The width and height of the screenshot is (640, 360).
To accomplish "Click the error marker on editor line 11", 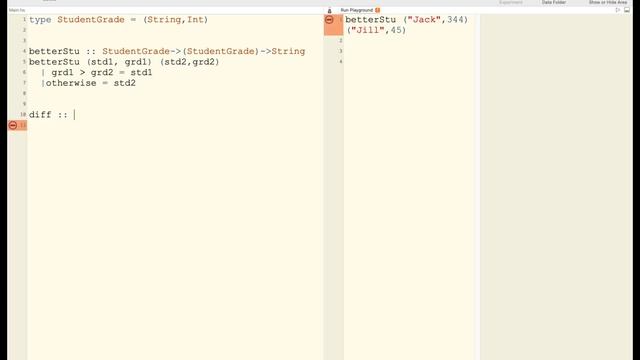I will click(x=13, y=125).
